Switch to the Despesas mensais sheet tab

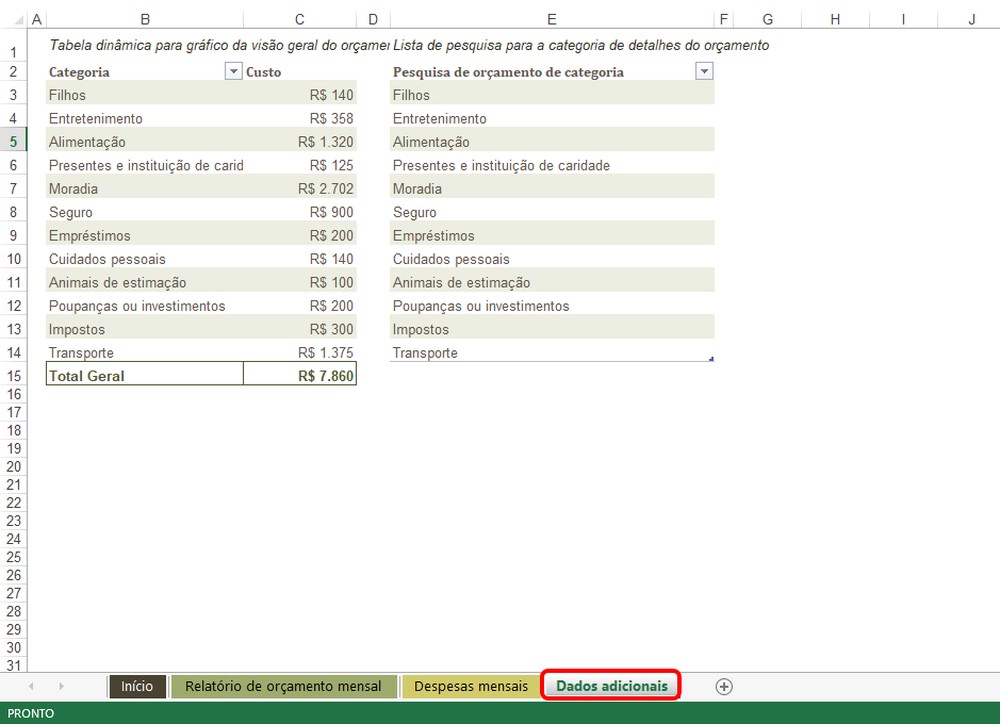[470, 686]
